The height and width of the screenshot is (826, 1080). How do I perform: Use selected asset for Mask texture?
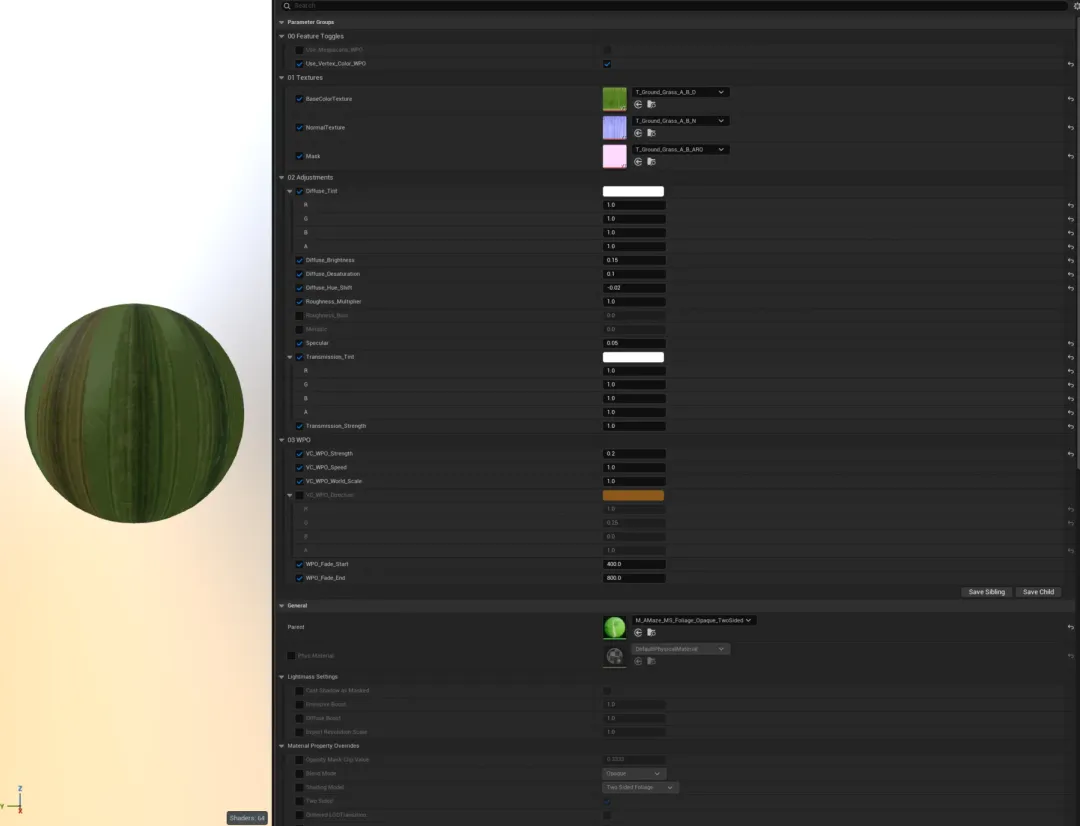(638, 162)
